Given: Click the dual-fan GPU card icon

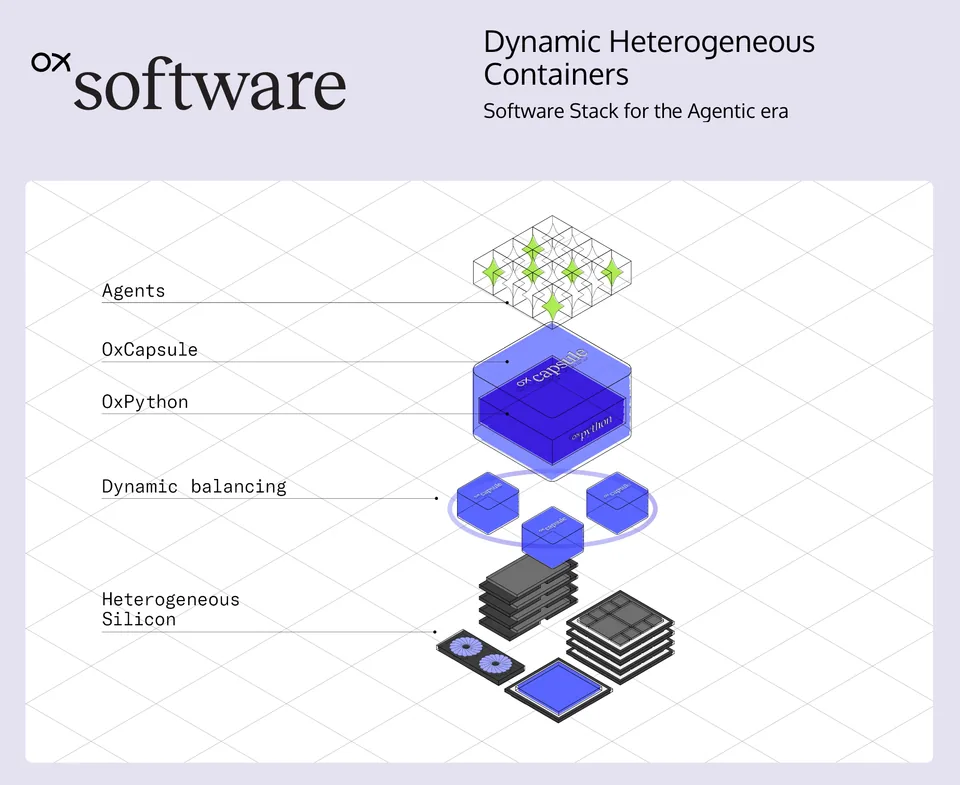Looking at the screenshot, I should (481, 657).
